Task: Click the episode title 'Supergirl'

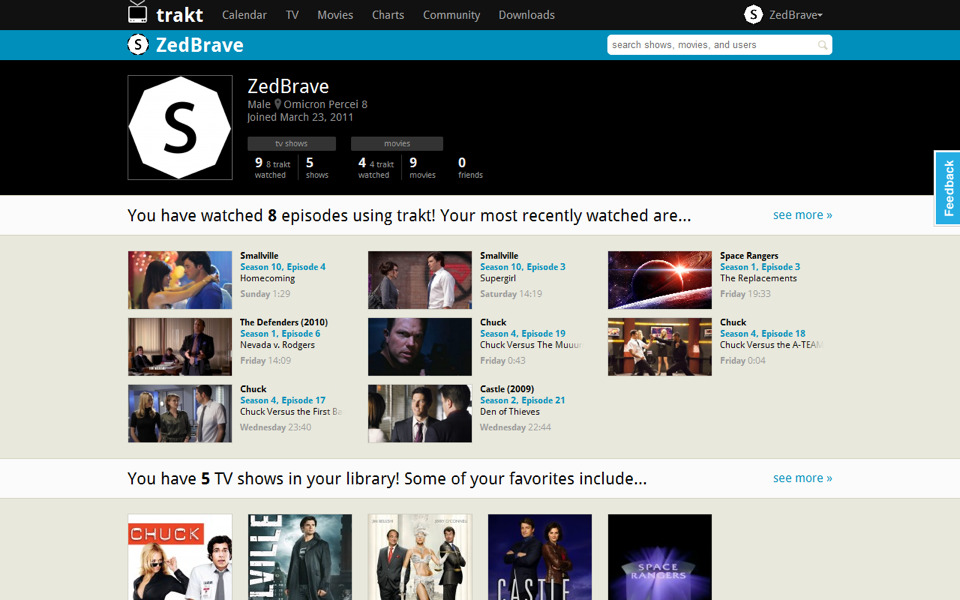Action: [498, 279]
